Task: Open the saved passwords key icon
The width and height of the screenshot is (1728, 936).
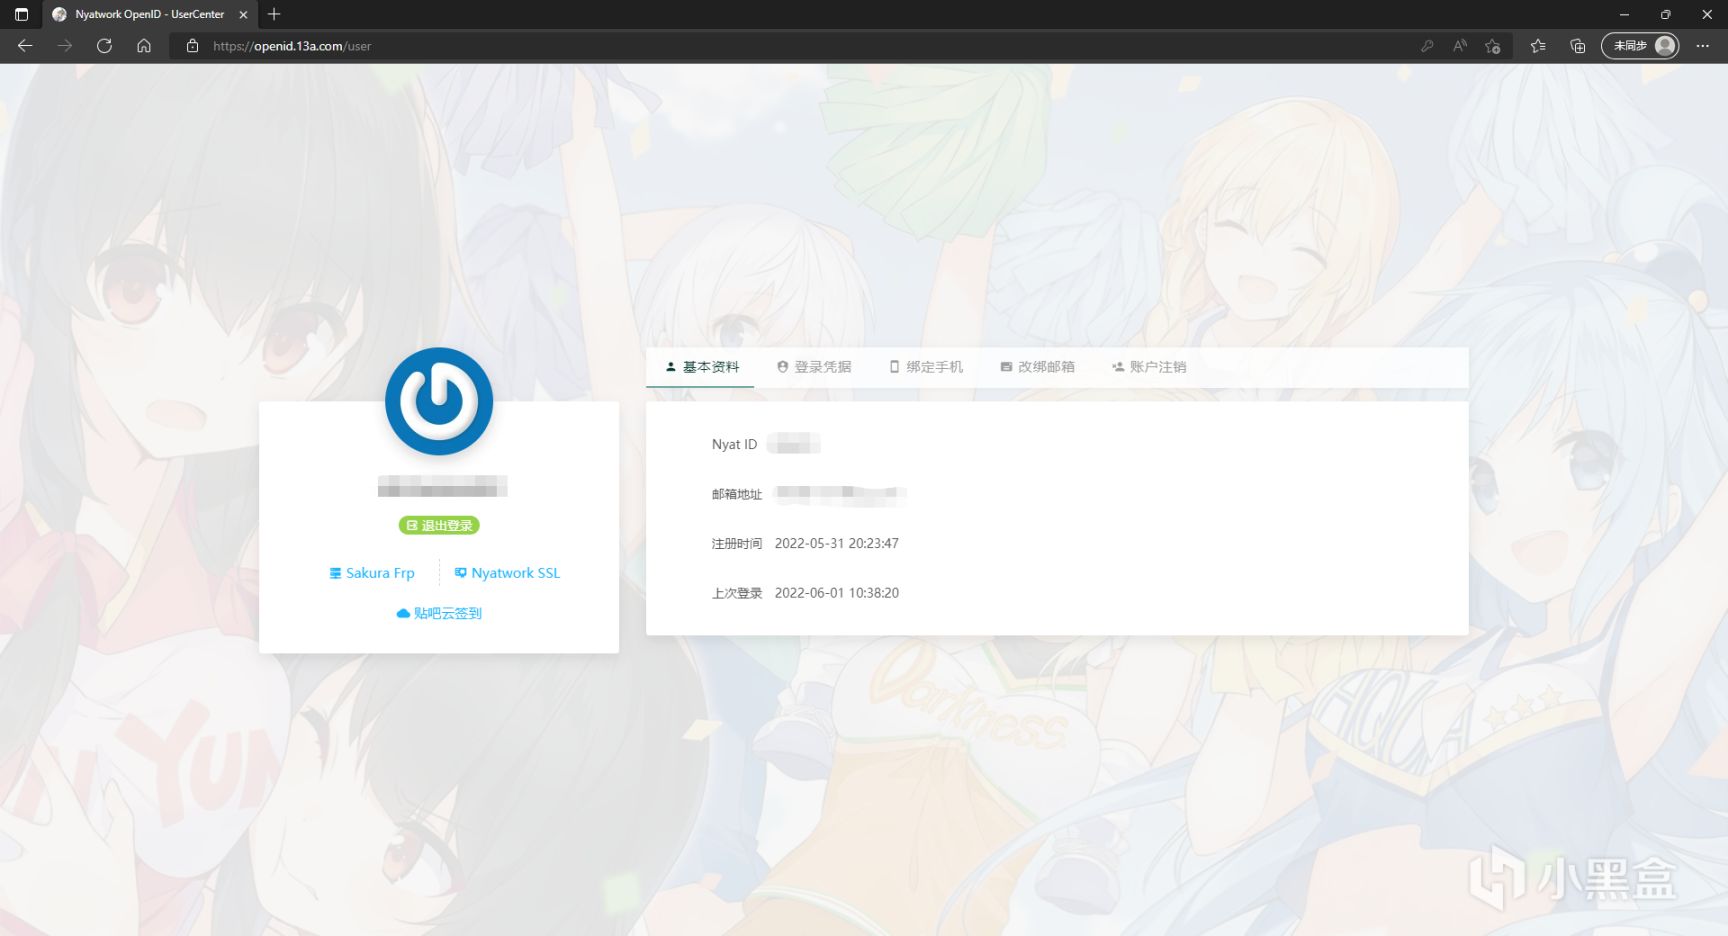Action: pos(1427,46)
